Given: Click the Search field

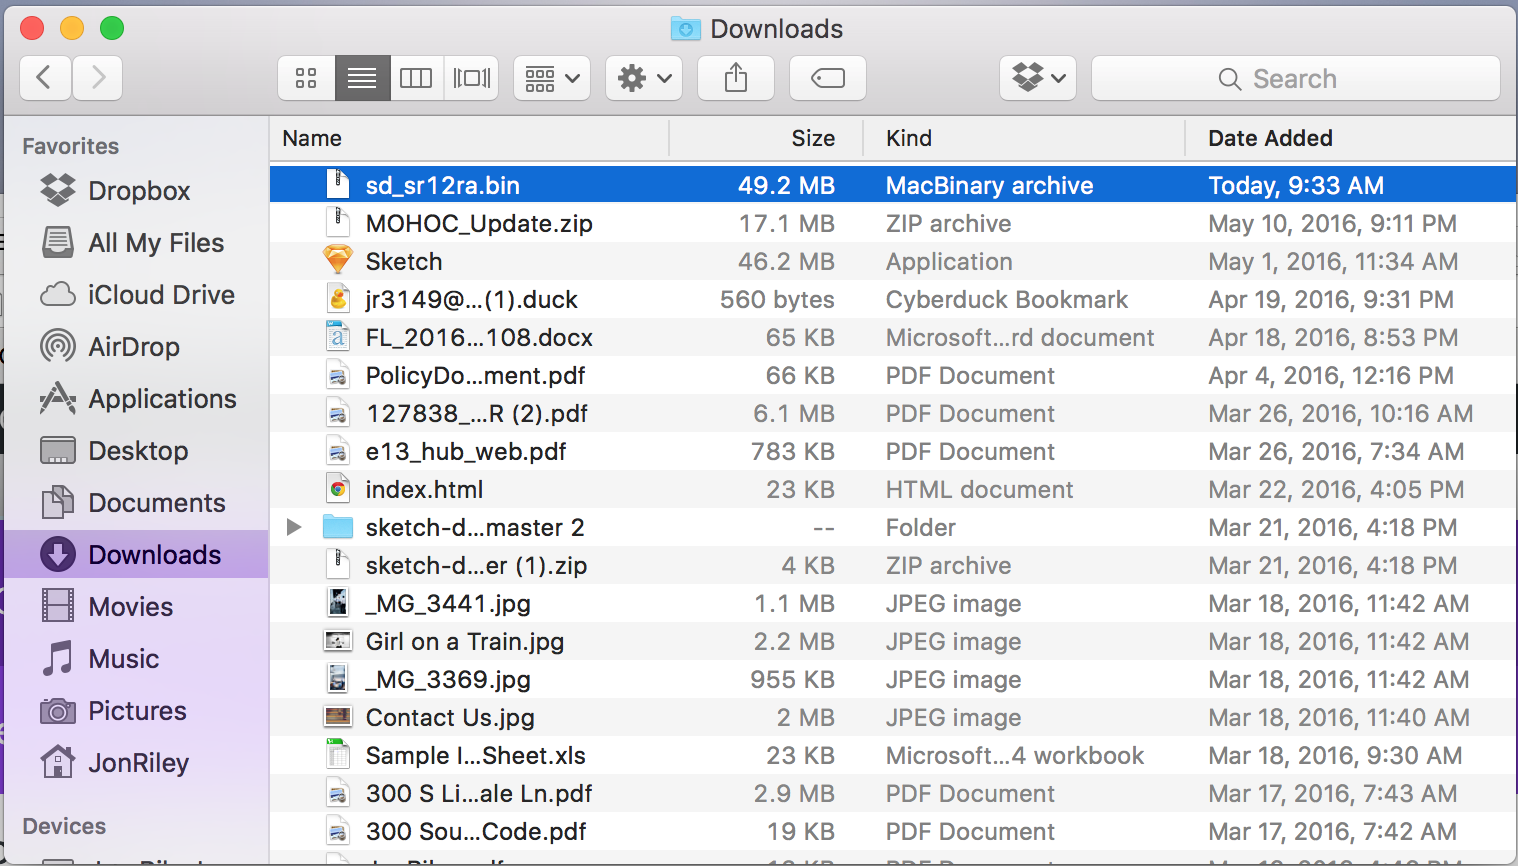Looking at the screenshot, I should point(1296,78).
